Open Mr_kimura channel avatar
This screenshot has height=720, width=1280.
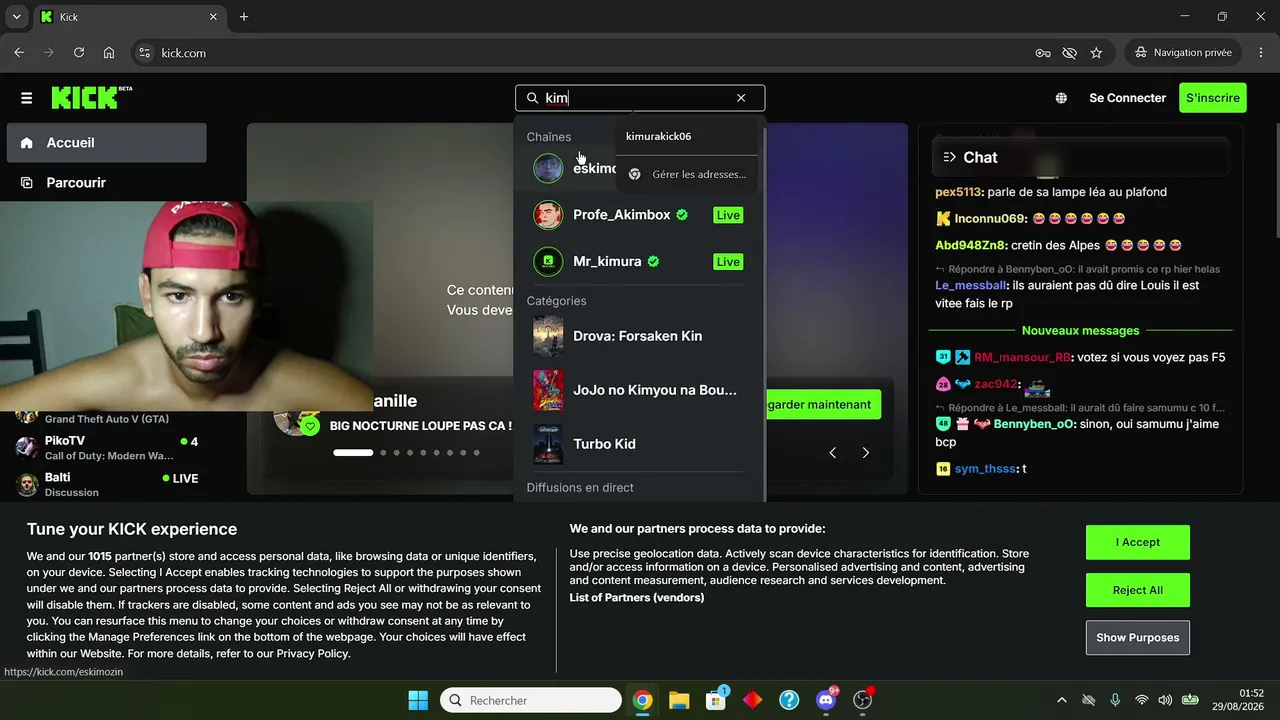(548, 262)
